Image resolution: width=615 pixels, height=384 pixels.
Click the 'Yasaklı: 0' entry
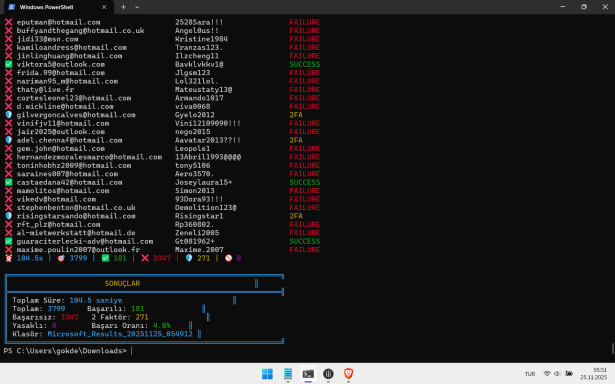(x=34, y=326)
